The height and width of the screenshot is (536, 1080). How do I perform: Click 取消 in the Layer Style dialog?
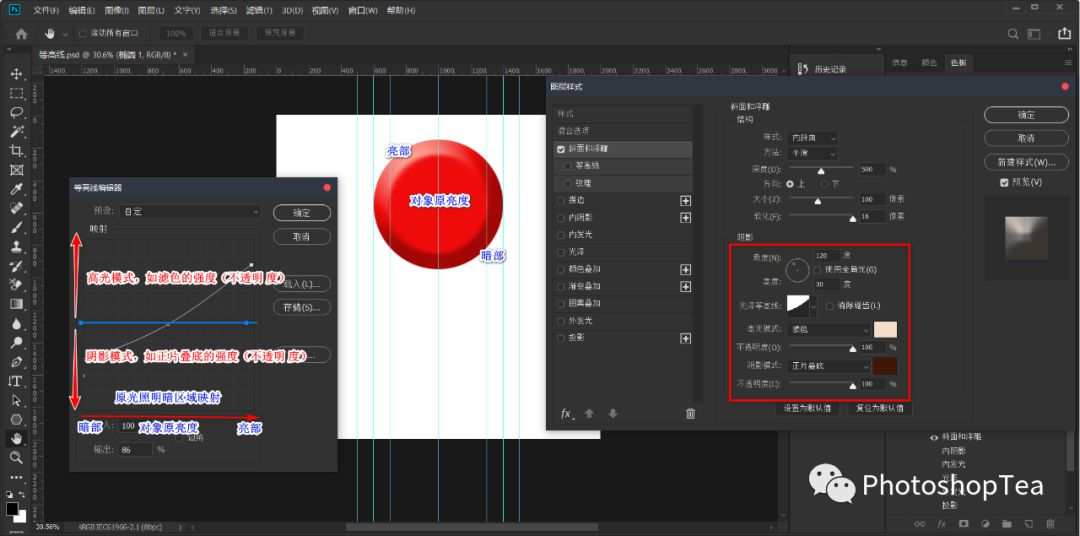1026,138
